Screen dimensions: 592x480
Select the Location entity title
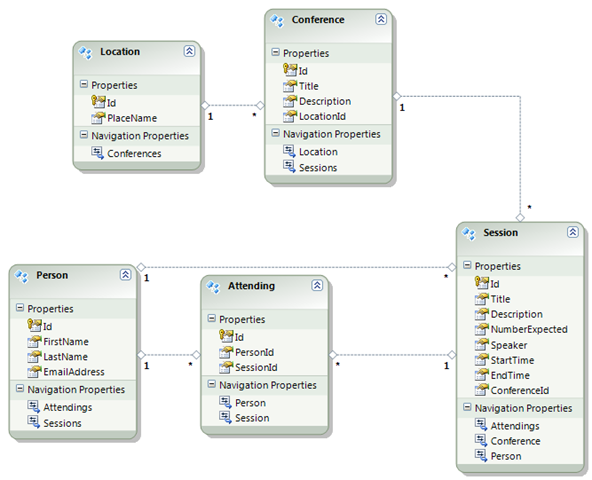click(120, 51)
